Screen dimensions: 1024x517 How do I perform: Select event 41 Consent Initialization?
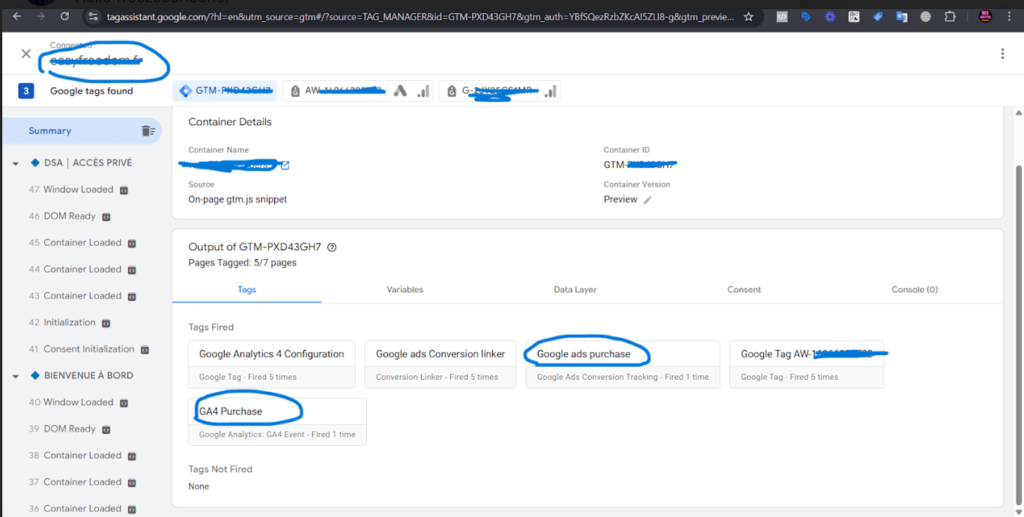[89, 349]
